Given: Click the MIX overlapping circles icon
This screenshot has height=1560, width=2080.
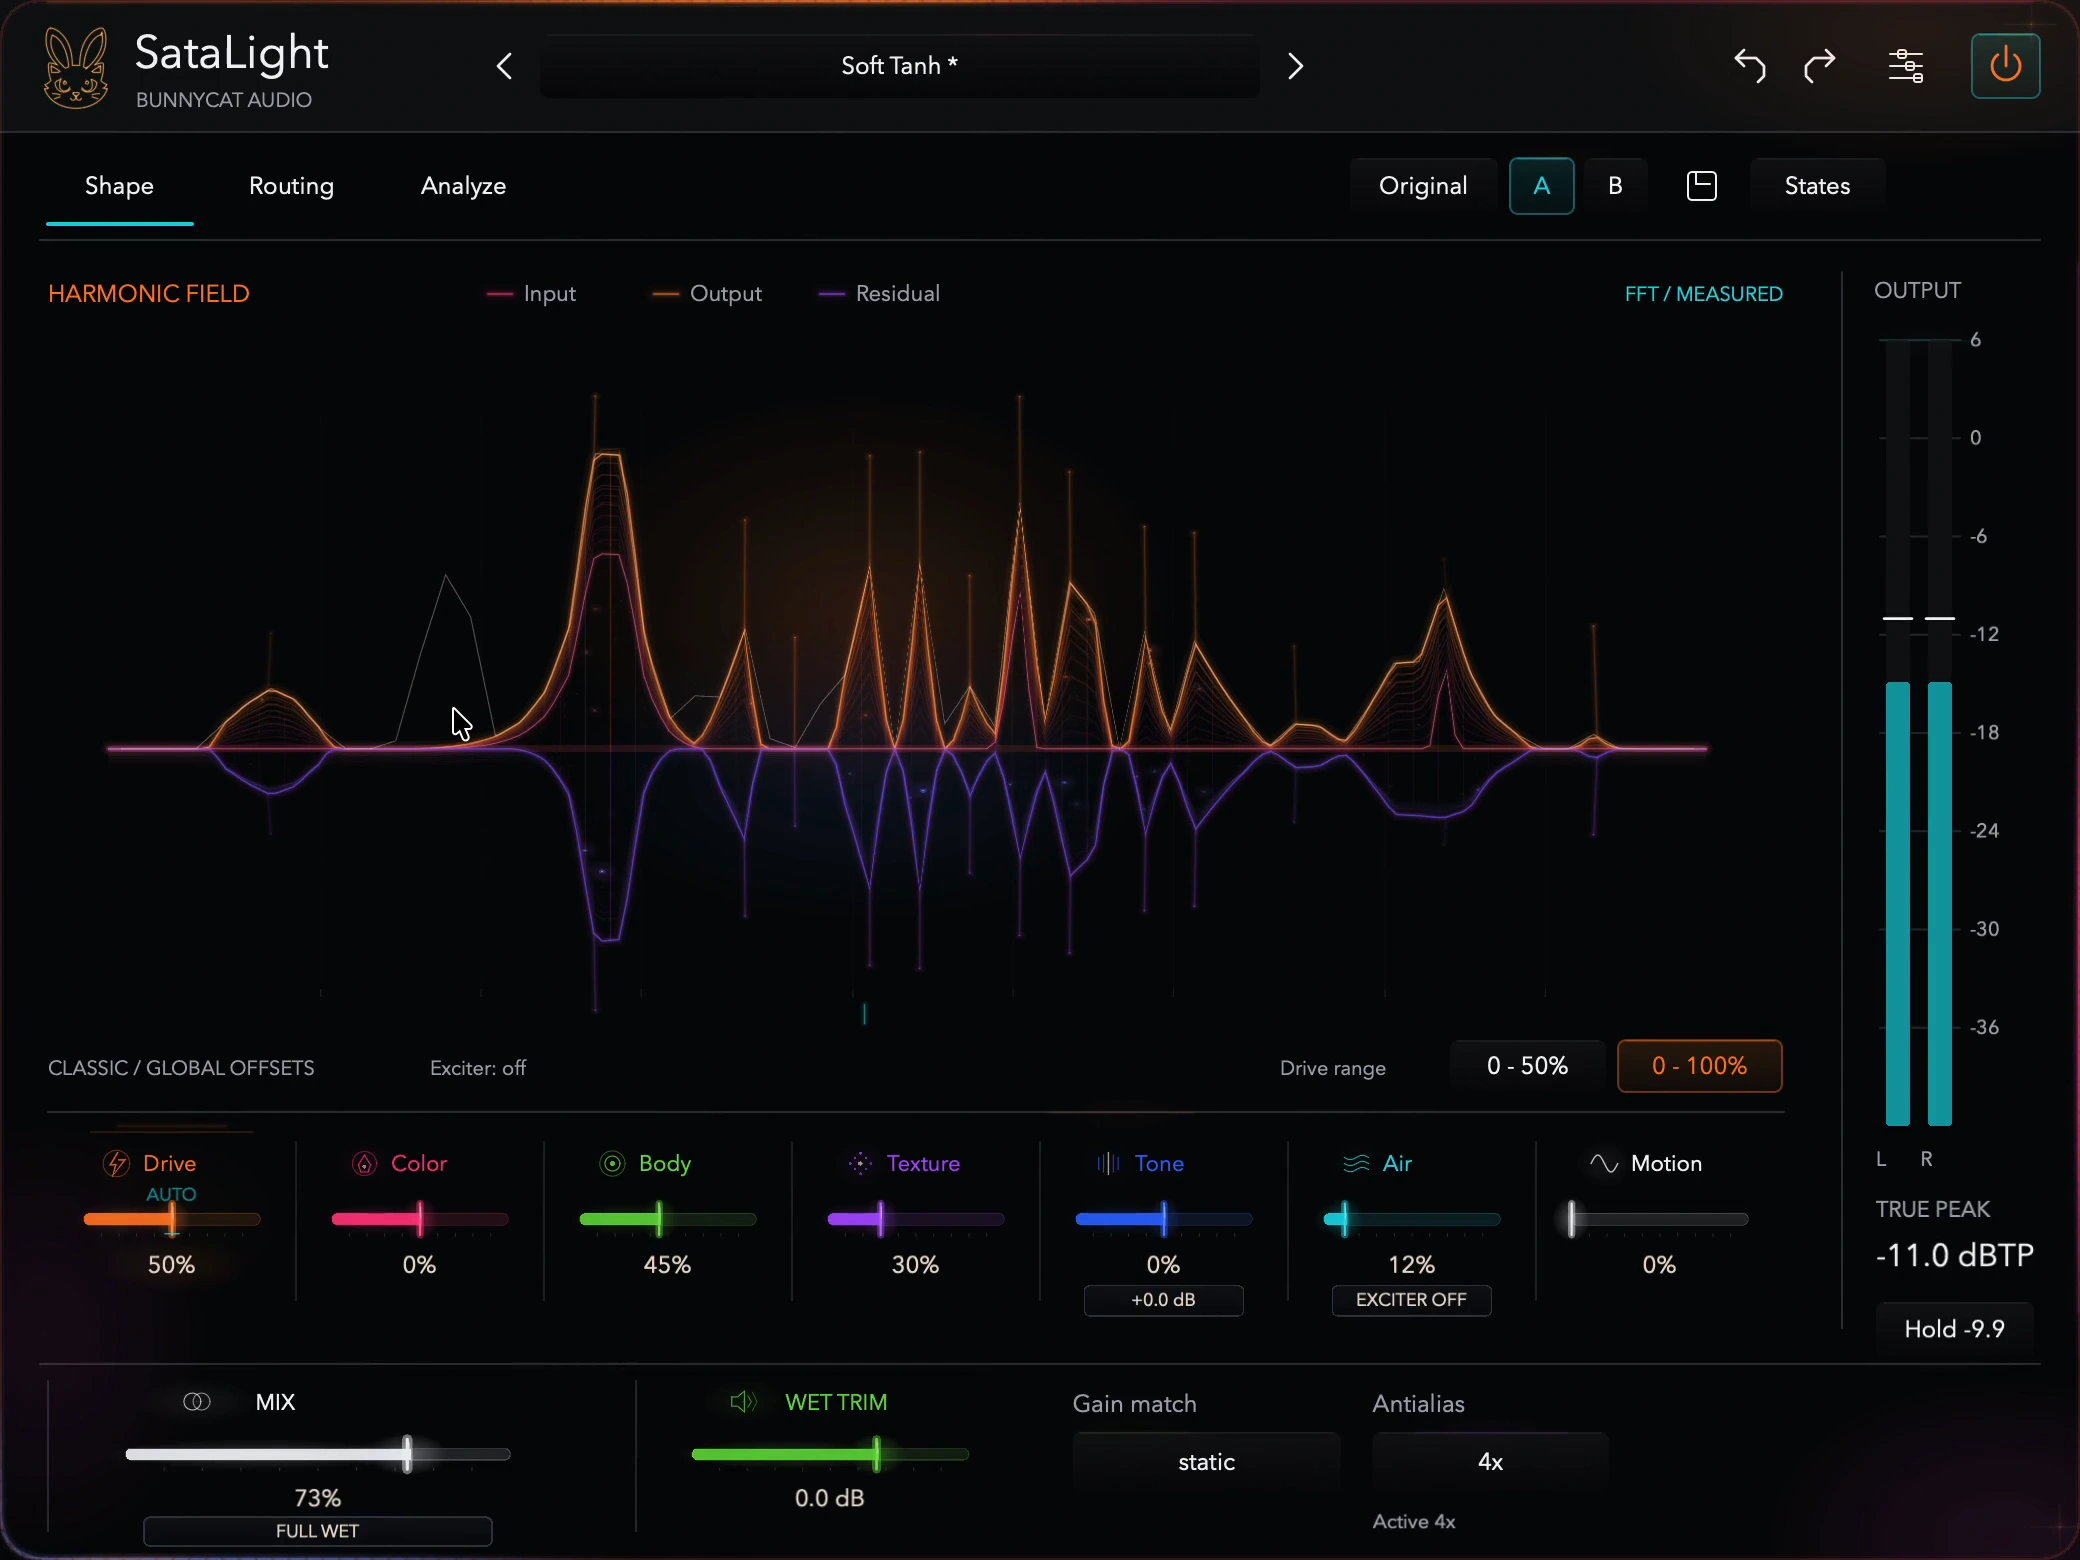Looking at the screenshot, I should click(197, 1402).
